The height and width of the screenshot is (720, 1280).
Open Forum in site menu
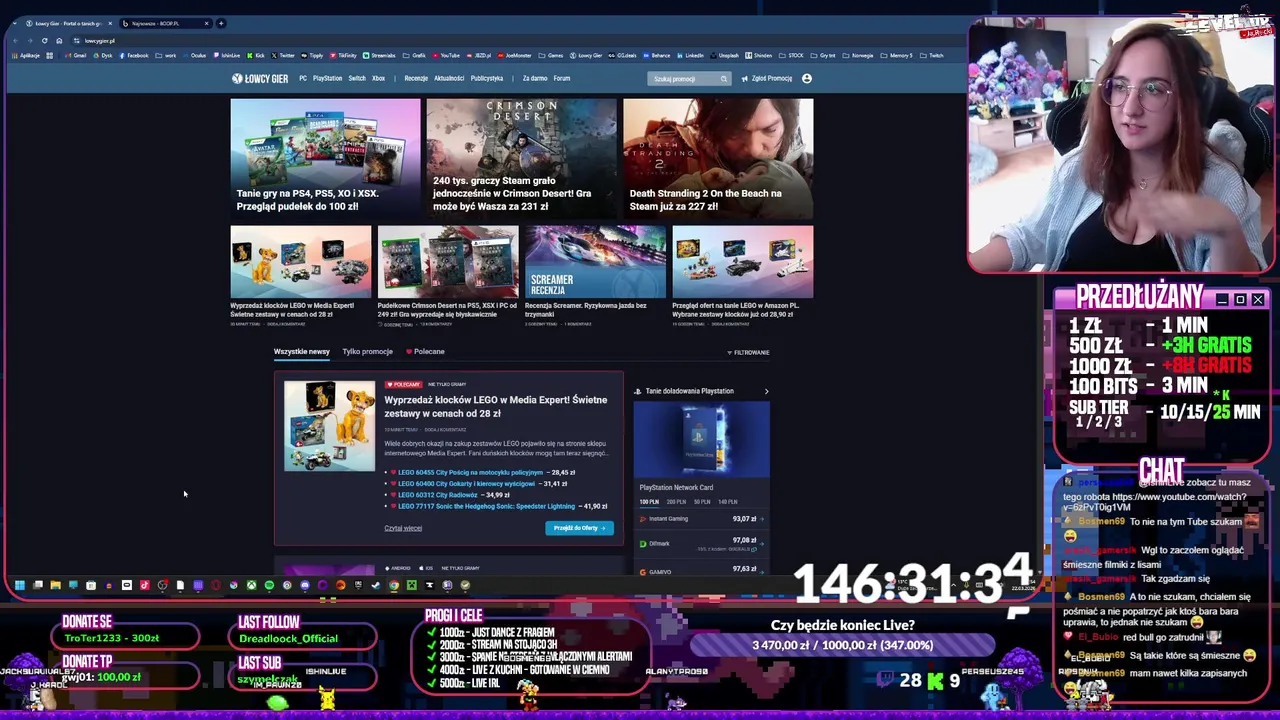562,78
